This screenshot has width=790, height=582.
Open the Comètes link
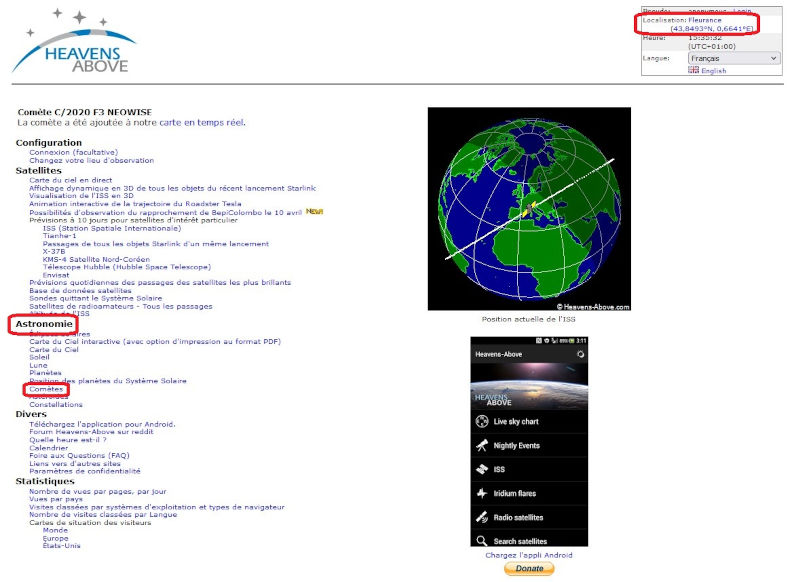(x=46, y=389)
